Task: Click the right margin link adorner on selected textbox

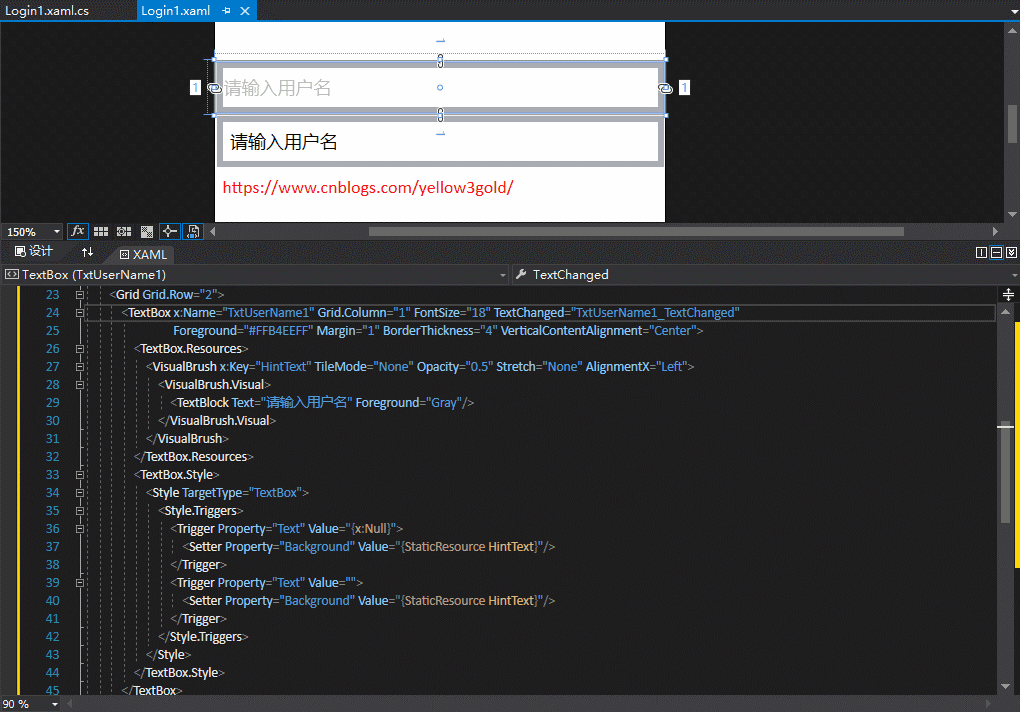Action: (x=665, y=88)
